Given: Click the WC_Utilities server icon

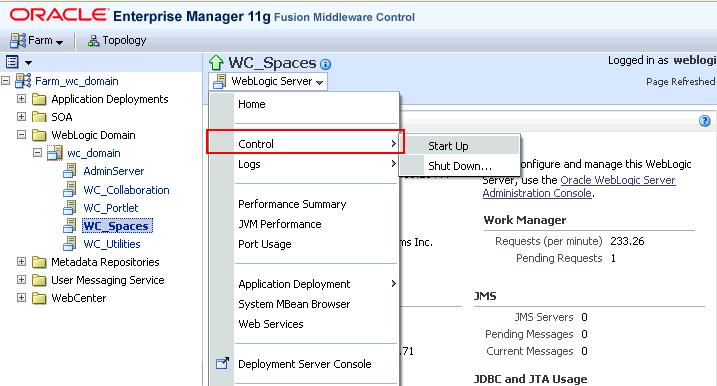Looking at the screenshot, I should point(70,243).
